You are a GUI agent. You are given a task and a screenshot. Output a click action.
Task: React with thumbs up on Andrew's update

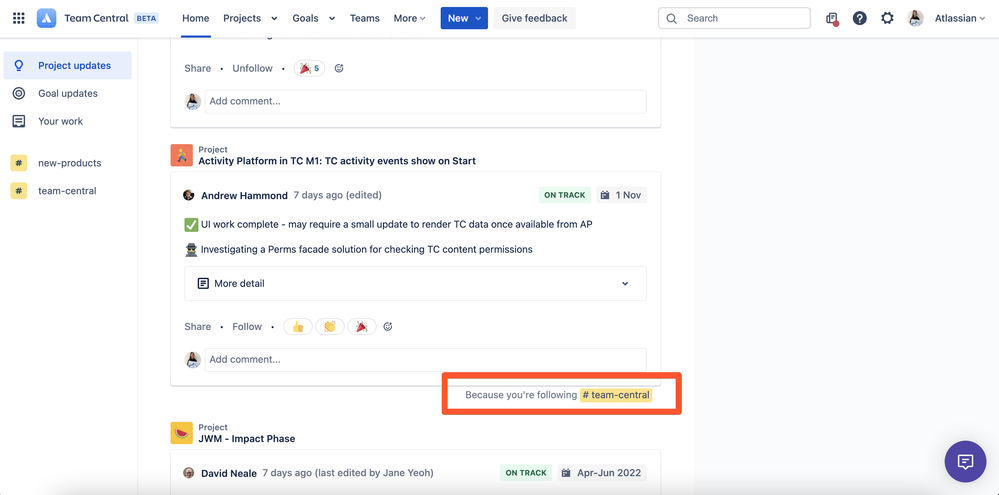pos(298,327)
